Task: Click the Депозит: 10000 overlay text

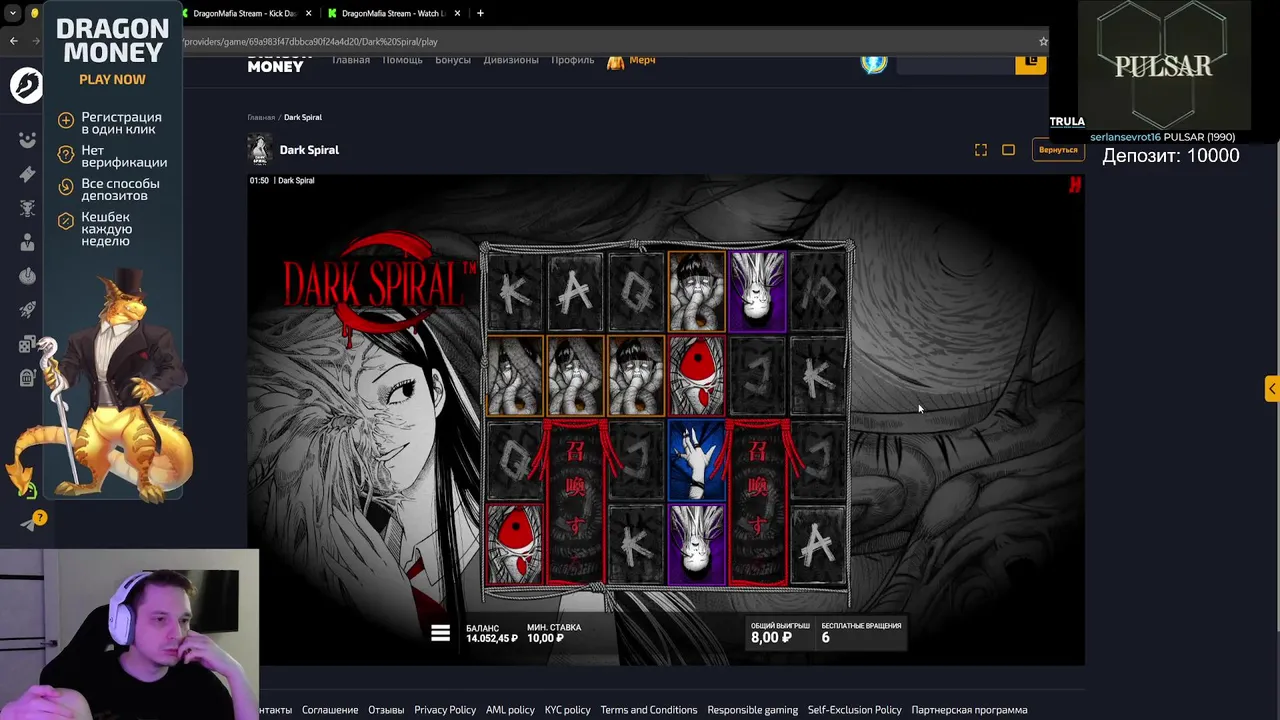Action: point(1171,156)
